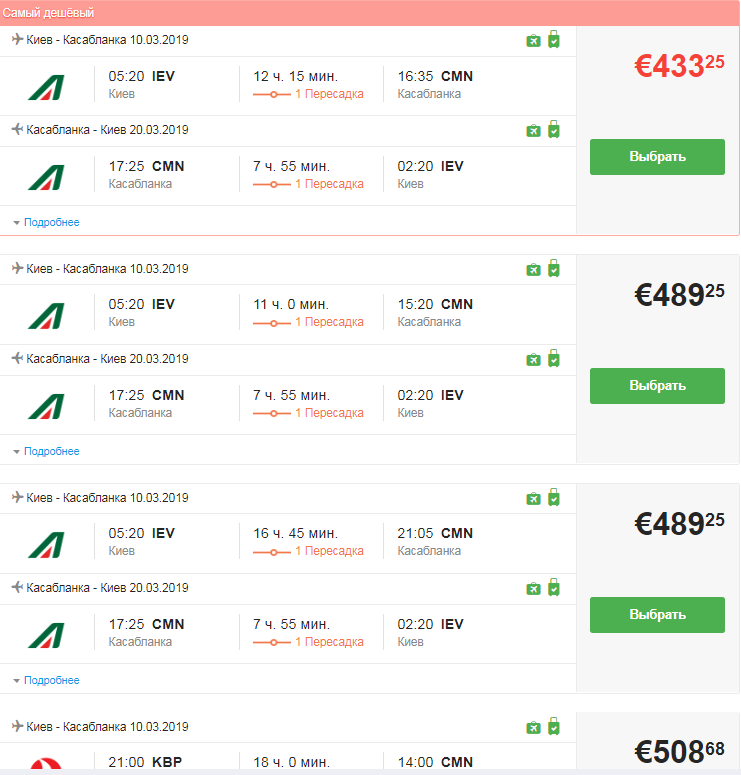
Task: Click checked-baggage icon on second offer's outbound flight
Action: coord(554,268)
